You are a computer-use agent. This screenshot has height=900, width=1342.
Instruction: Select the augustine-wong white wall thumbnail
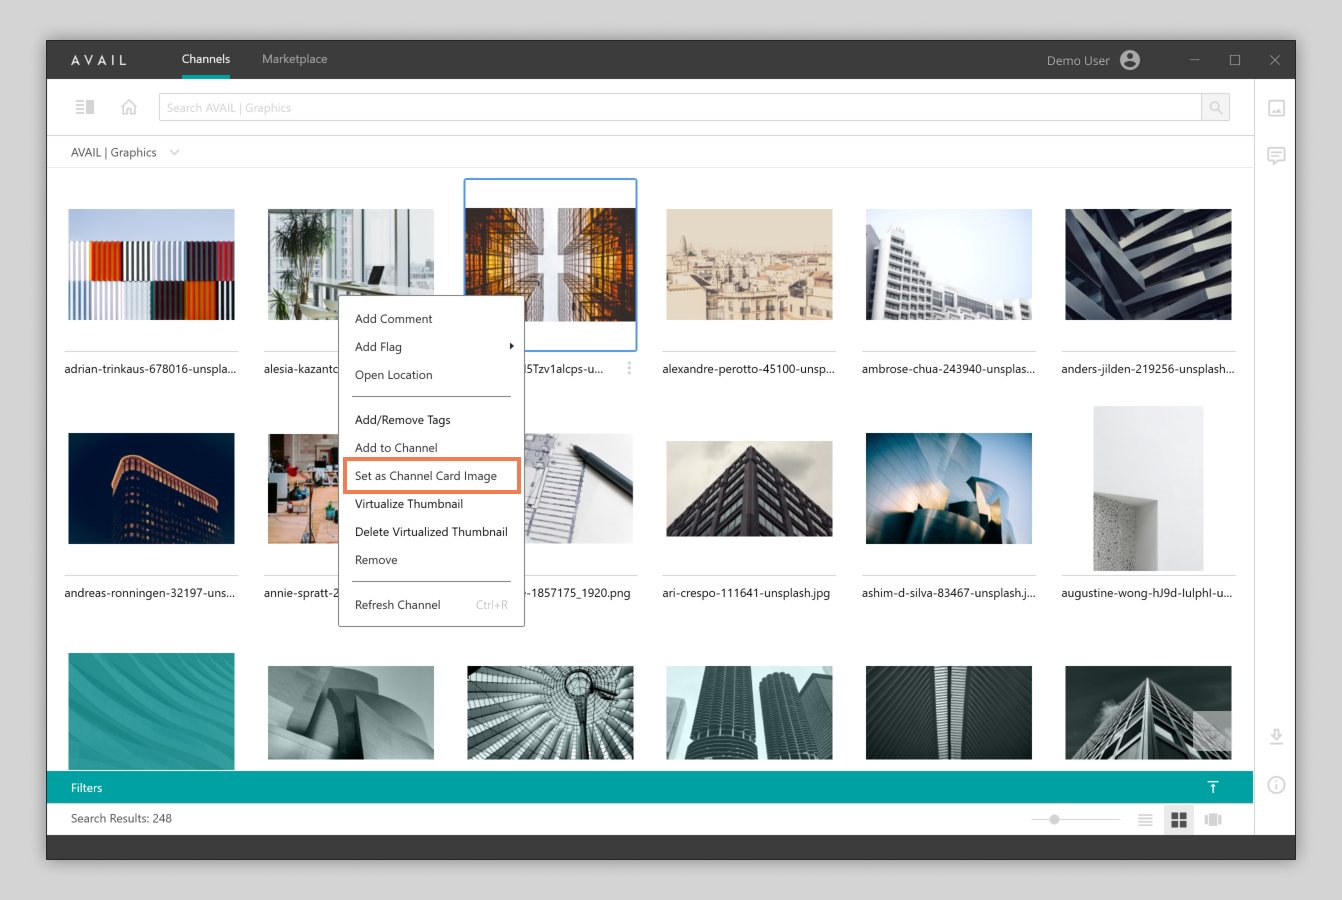(1148, 488)
